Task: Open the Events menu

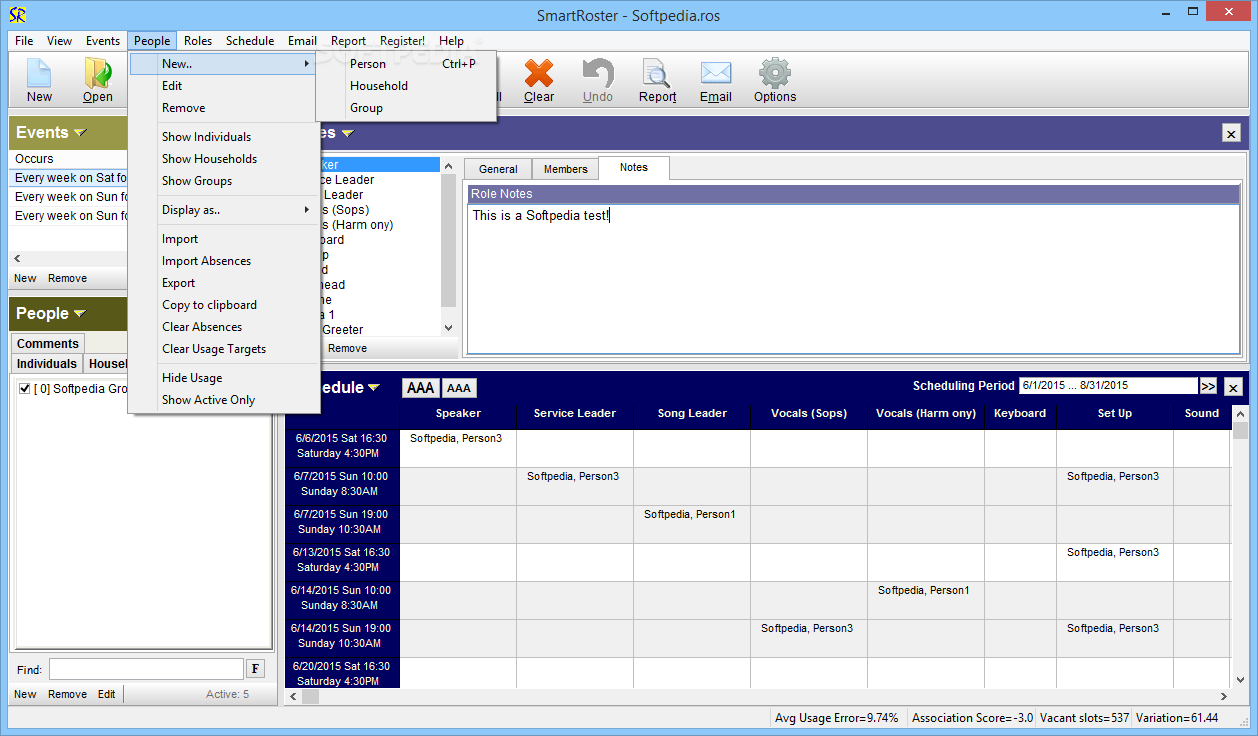Action: coord(103,41)
